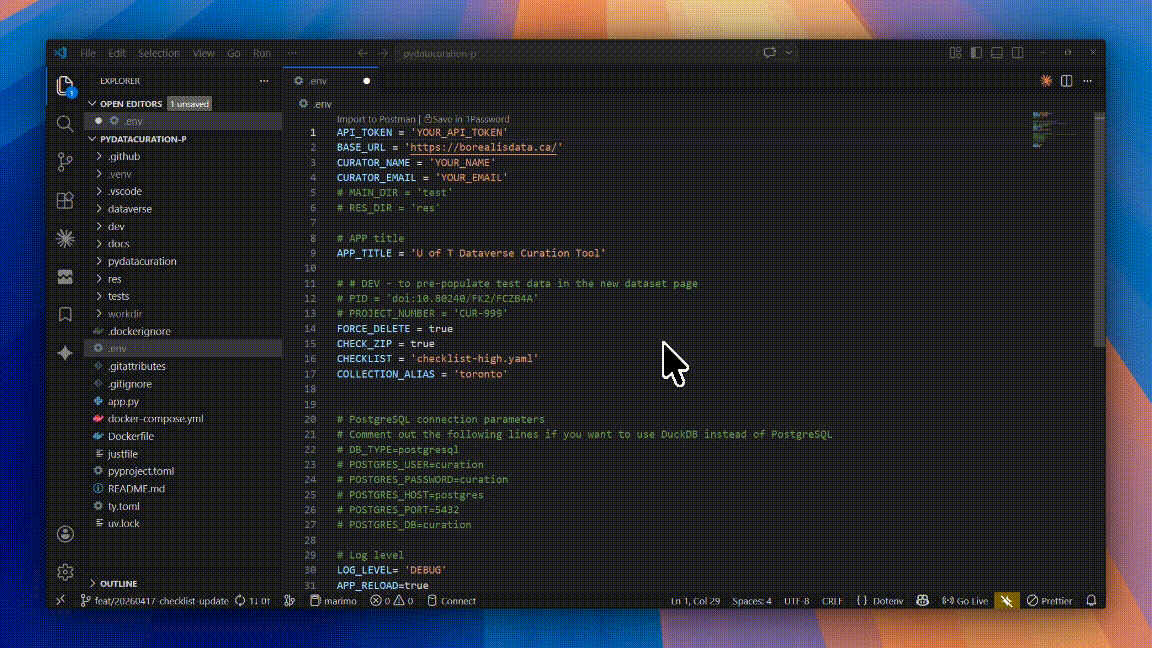Open the Manage gear in activity bar

point(65,572)
